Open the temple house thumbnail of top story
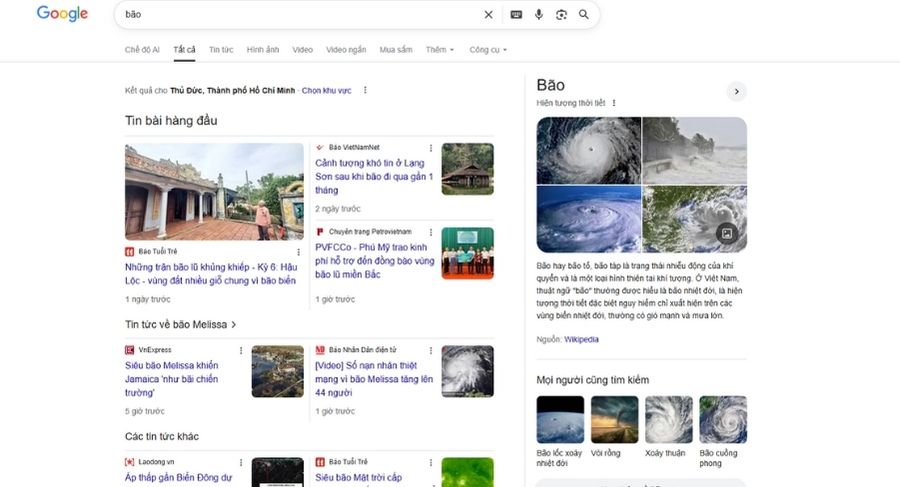Image resolution: width=900 pixels, height=487 pixels. click(214, 191)
